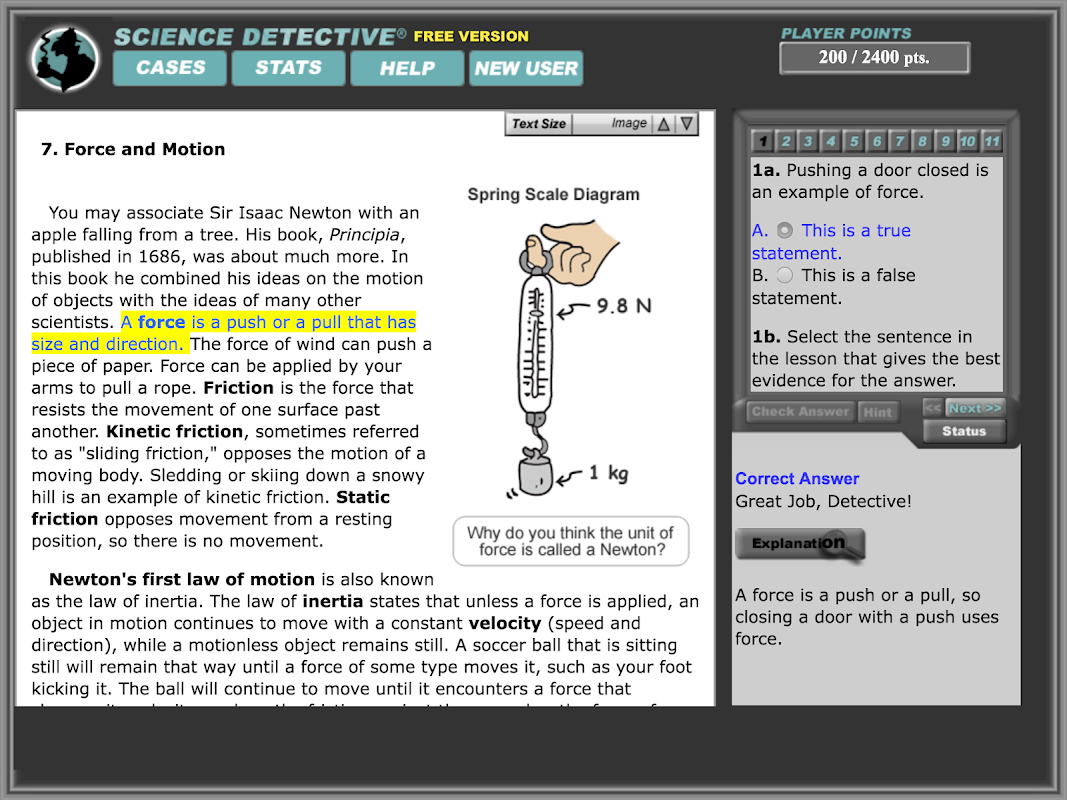Click the bold word 'velocity'
This screenshot has height=800, width=1067.
coord(505,624)
